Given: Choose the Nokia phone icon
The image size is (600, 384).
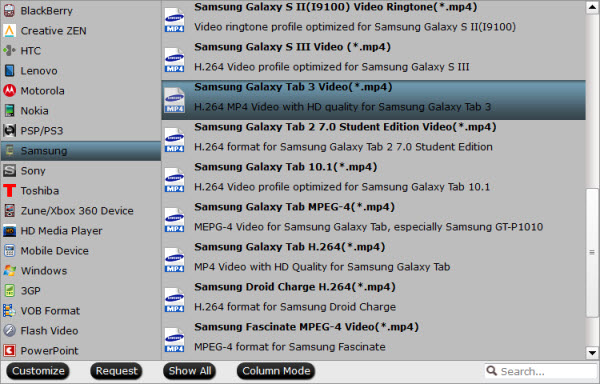Looking at the screenshot, I should click(9, 111).
